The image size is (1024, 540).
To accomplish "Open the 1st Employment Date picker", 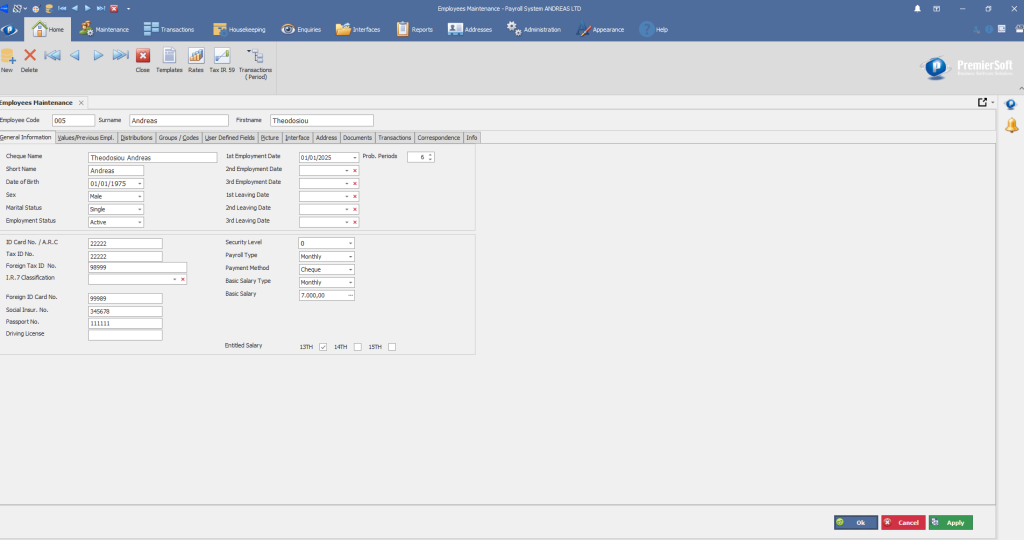I will point(355,157).
